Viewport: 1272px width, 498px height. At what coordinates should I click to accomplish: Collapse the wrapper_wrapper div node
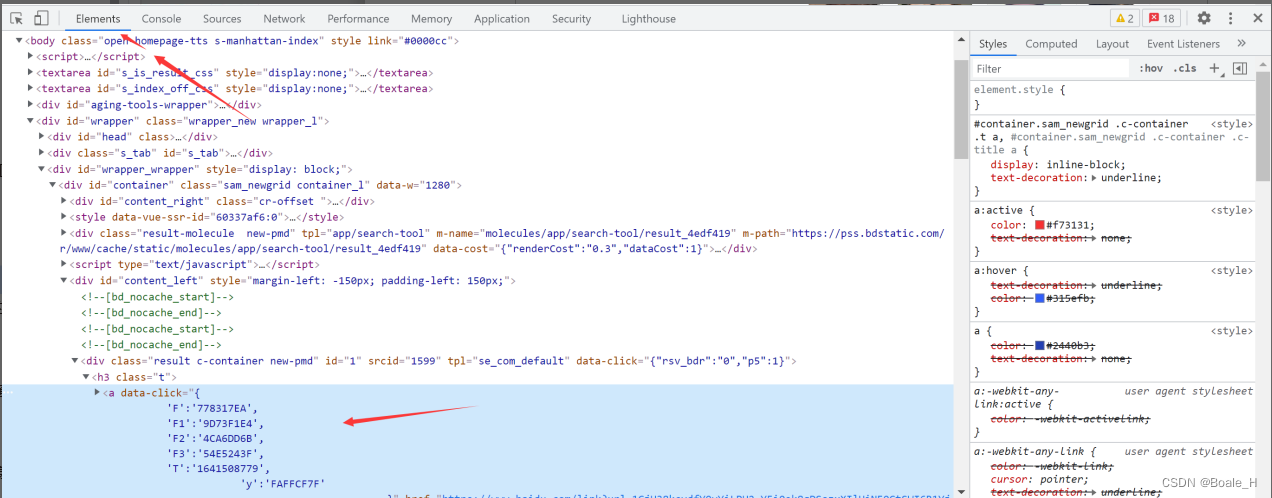42,169
